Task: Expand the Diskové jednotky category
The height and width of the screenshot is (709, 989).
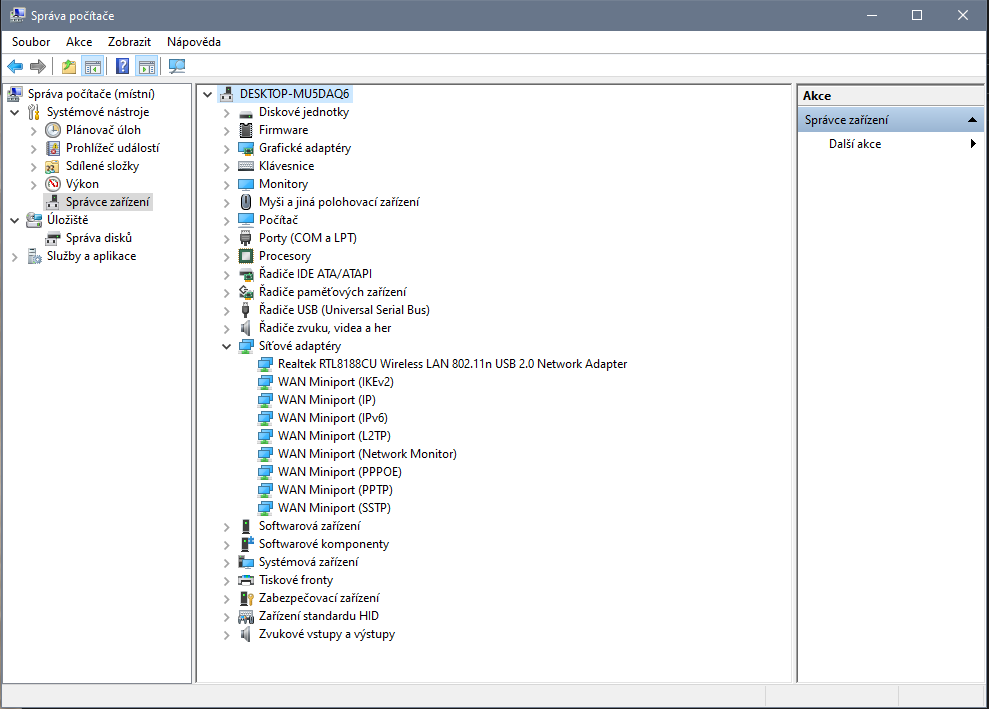Action: [x=226, y=112]
